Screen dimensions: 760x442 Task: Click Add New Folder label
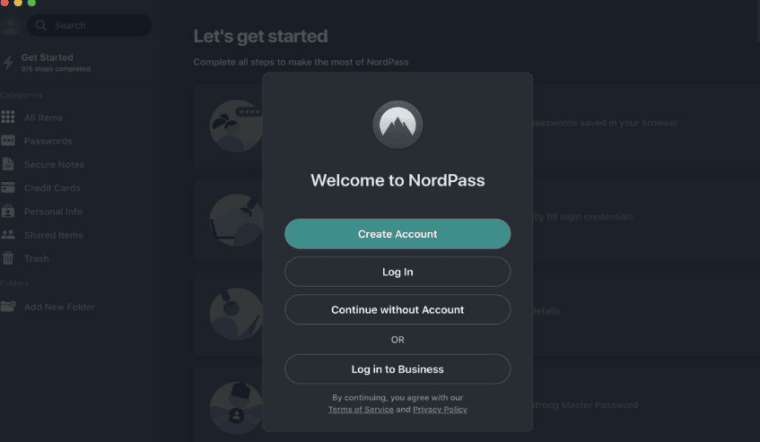(x=59, y=307)
